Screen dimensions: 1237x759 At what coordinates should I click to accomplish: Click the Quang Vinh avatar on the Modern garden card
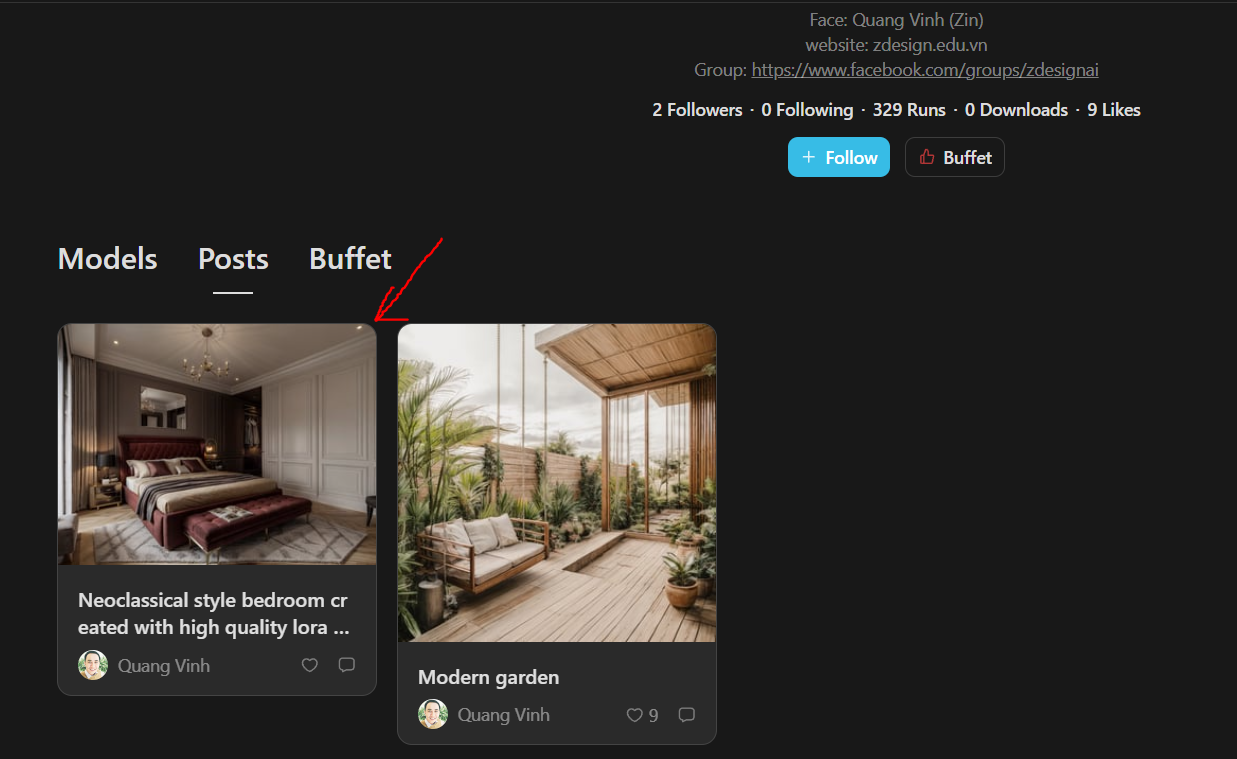point(433,714)
